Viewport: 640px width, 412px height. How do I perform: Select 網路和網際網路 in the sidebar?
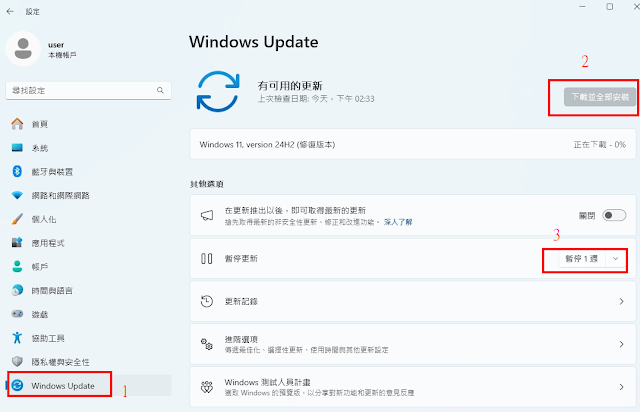point(89,195)
